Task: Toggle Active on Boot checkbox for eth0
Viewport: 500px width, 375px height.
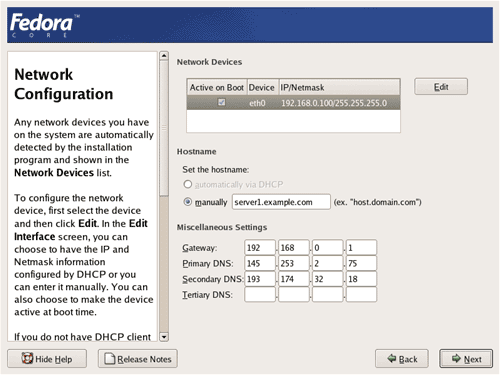Action: (221, 102)
